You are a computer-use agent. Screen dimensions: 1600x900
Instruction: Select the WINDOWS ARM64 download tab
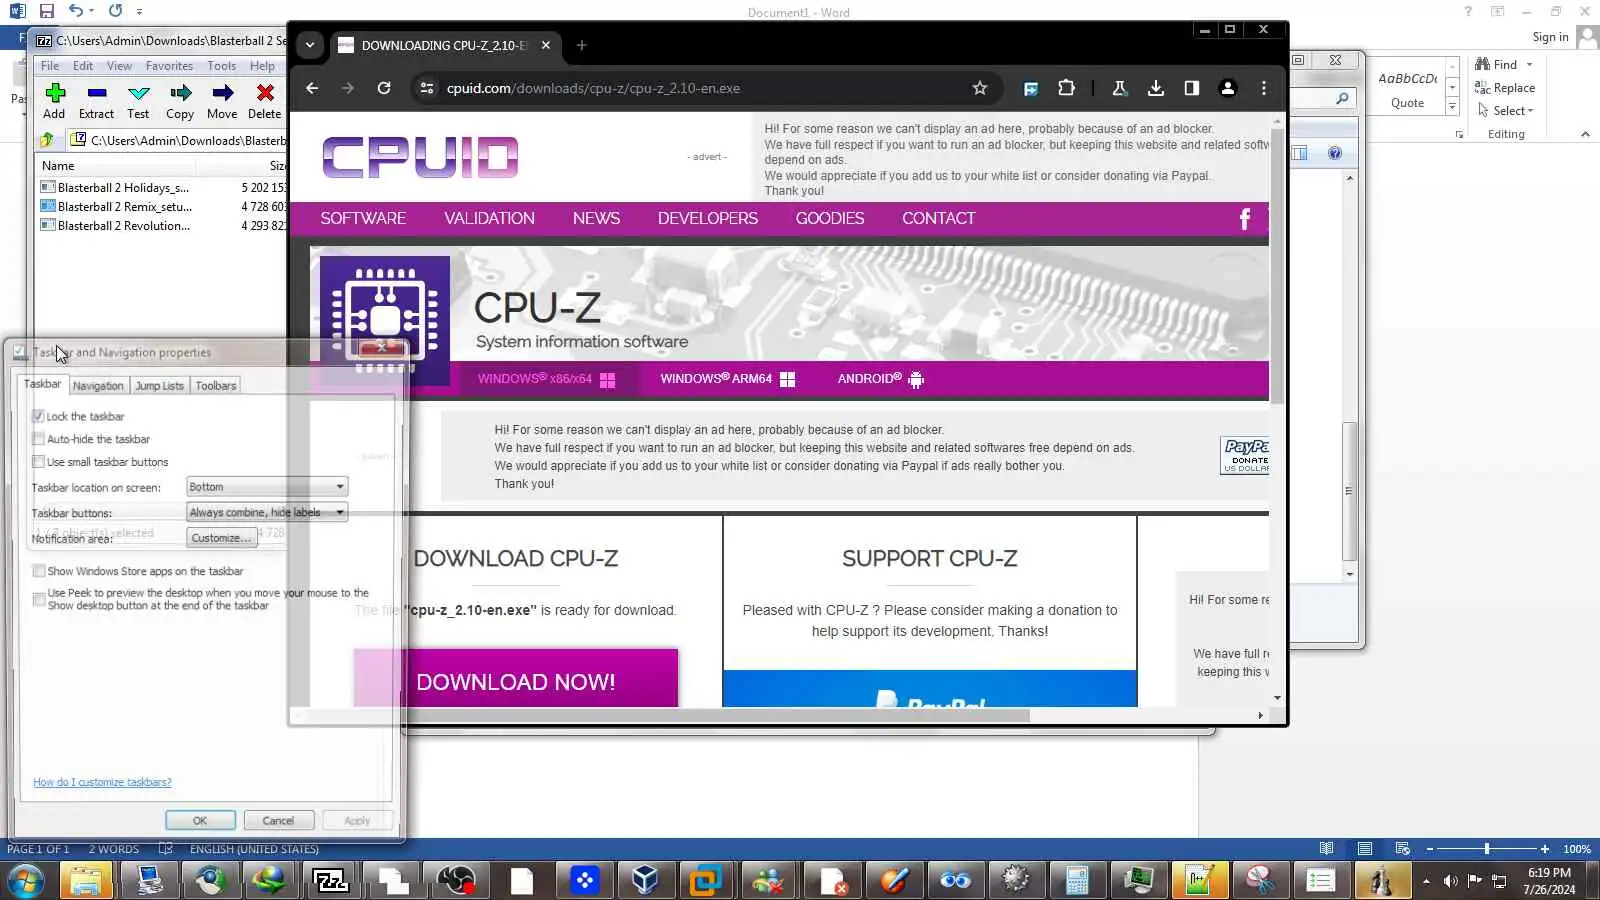(x=727, y=379)
